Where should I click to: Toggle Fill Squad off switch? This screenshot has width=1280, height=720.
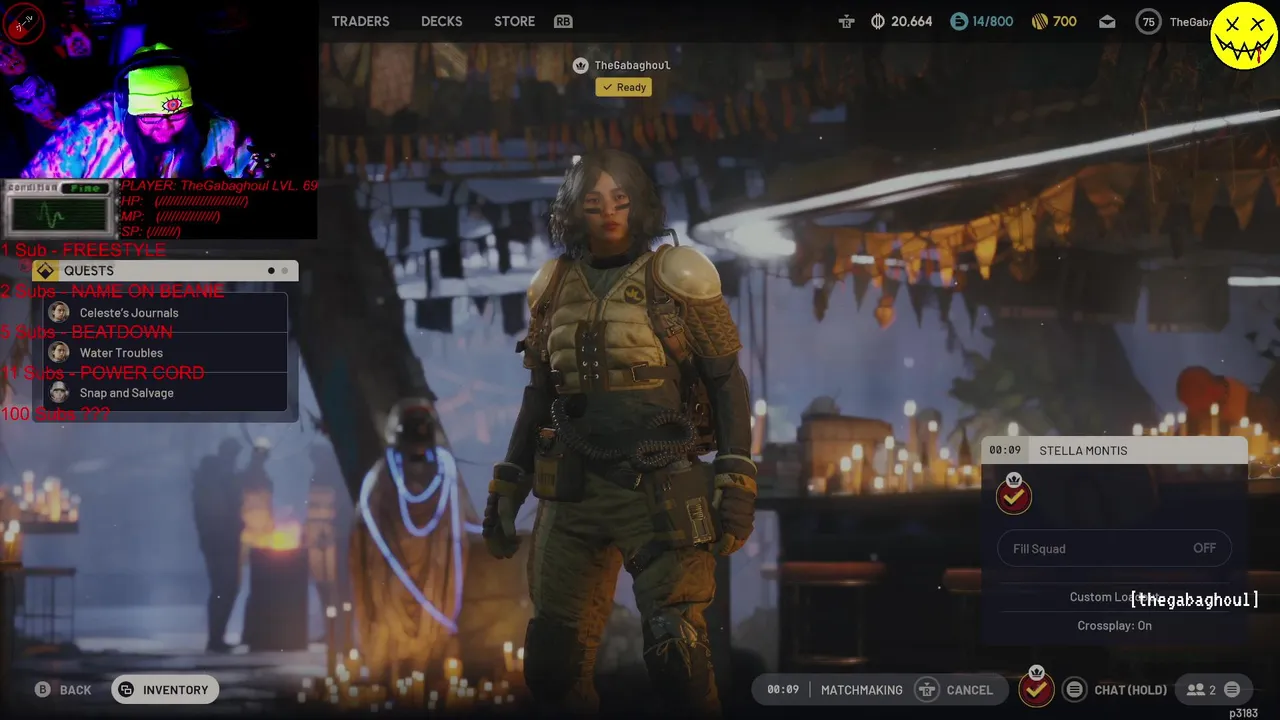tap(1115, 548)
